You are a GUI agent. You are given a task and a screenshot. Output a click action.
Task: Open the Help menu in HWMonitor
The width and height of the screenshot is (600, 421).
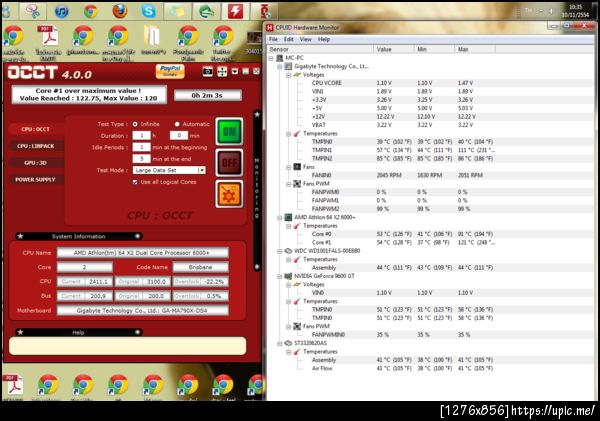[324, 39]
